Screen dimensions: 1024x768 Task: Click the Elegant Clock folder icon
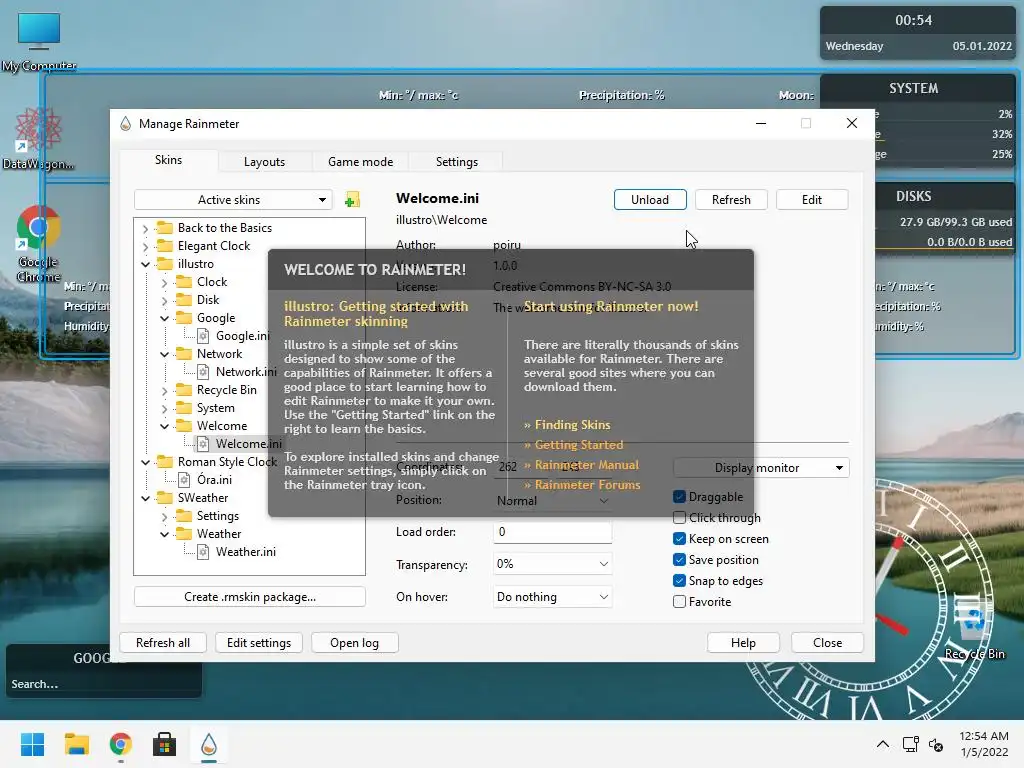(x=165, y=246)
